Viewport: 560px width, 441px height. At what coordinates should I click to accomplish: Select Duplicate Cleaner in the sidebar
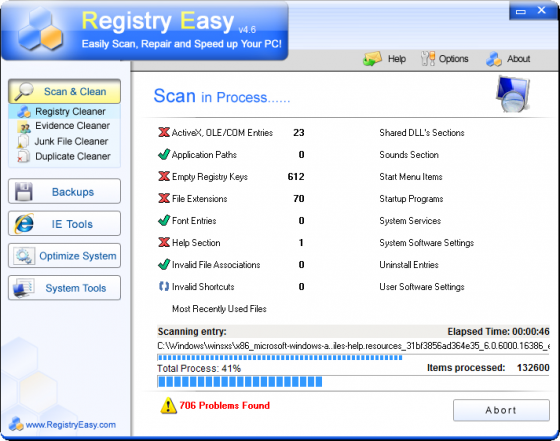click(x=64, y=156)
